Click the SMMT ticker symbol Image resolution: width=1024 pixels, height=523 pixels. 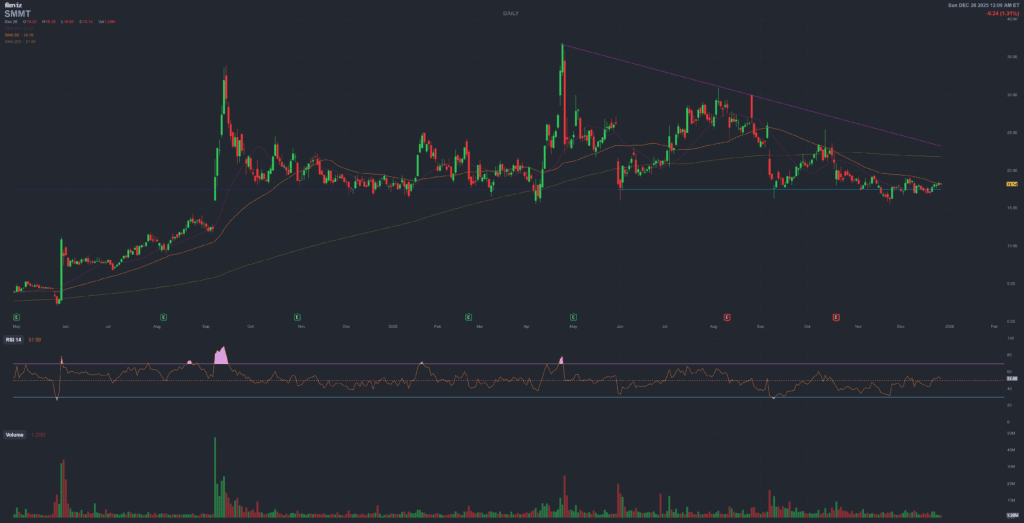[x=18, y=12]
